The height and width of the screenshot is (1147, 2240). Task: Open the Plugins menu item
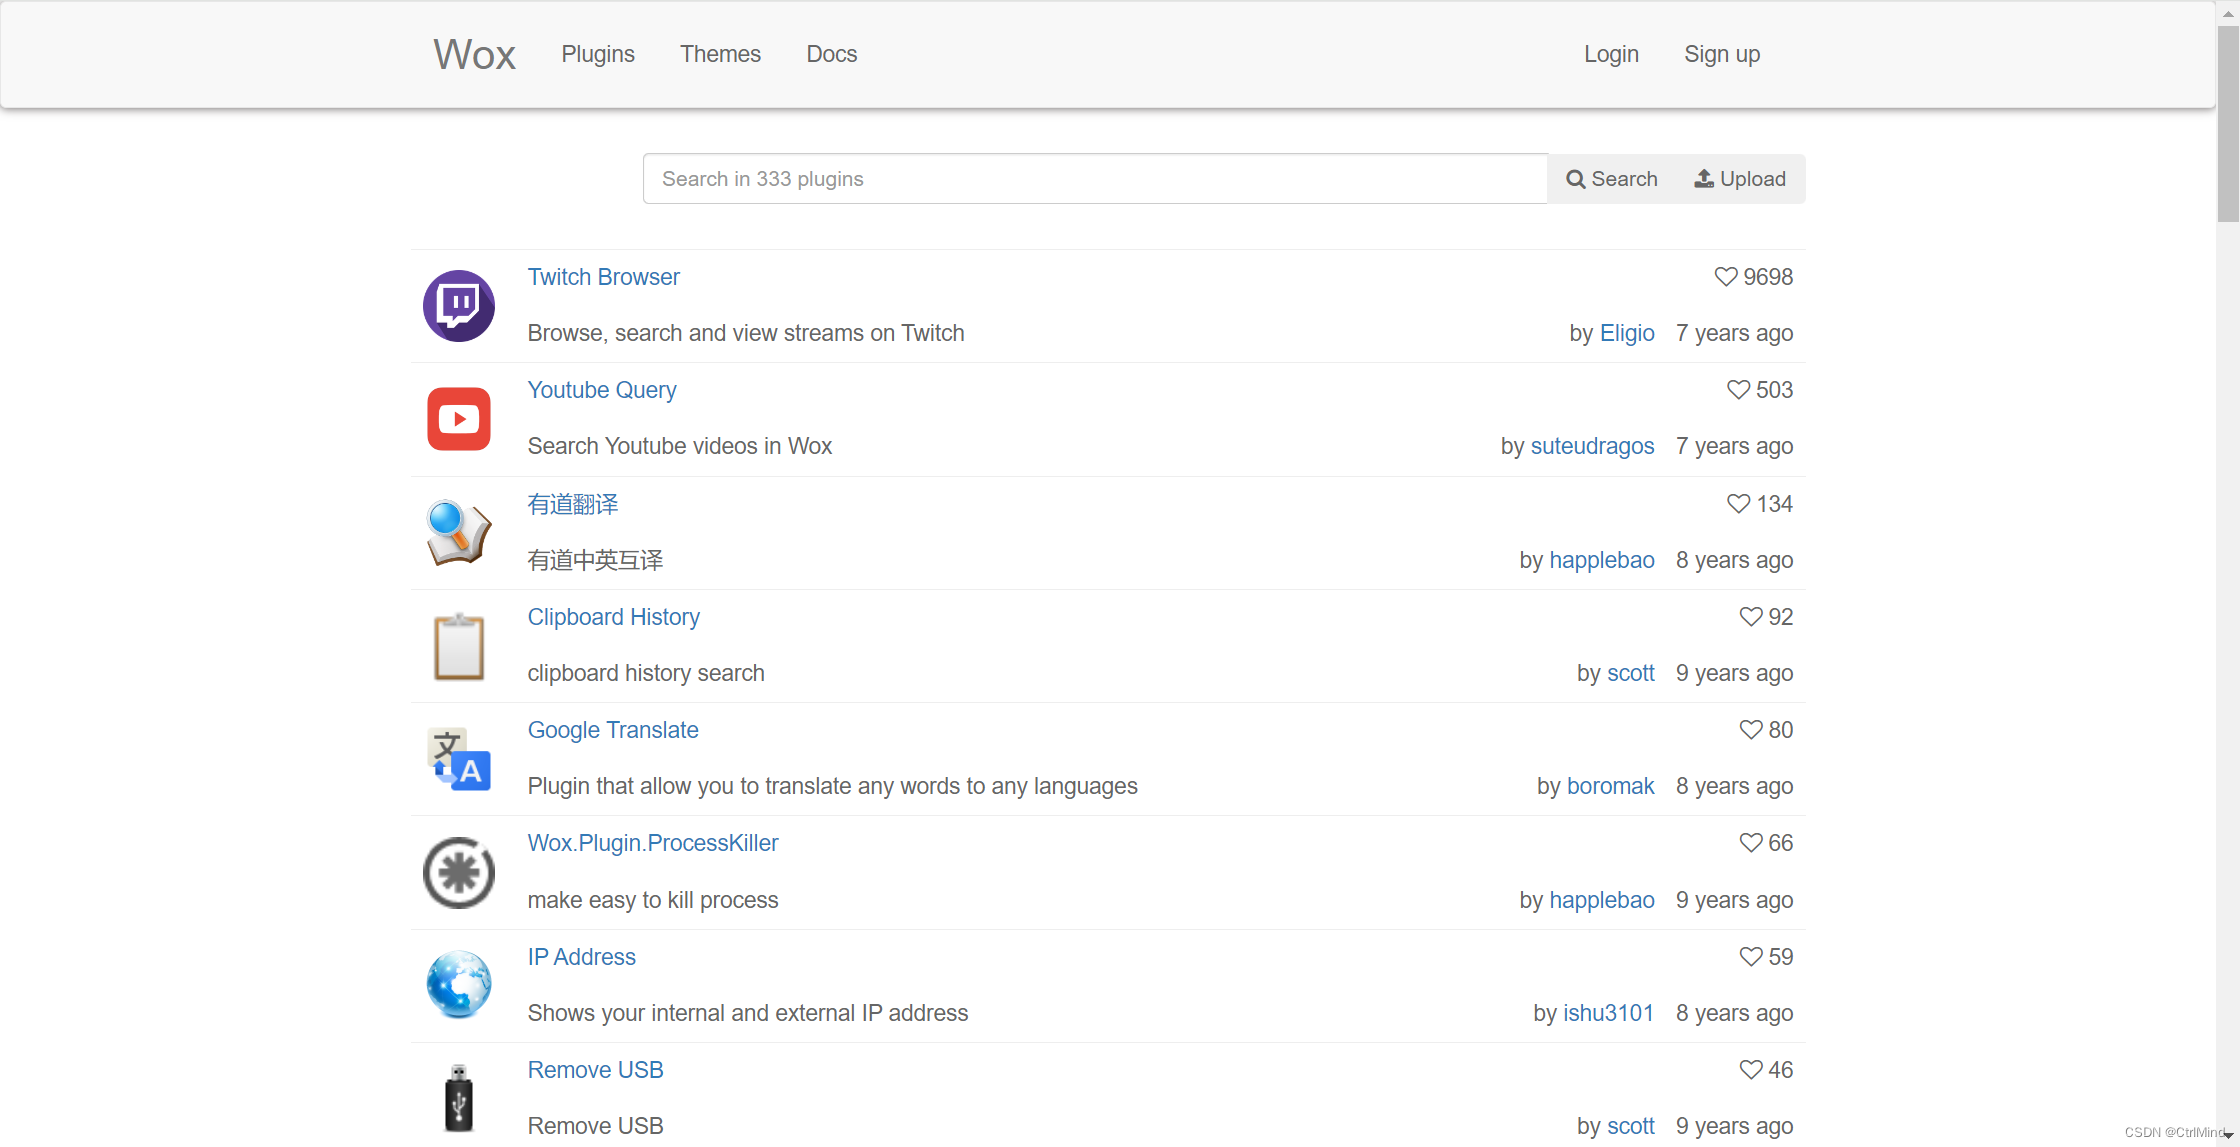598,54
